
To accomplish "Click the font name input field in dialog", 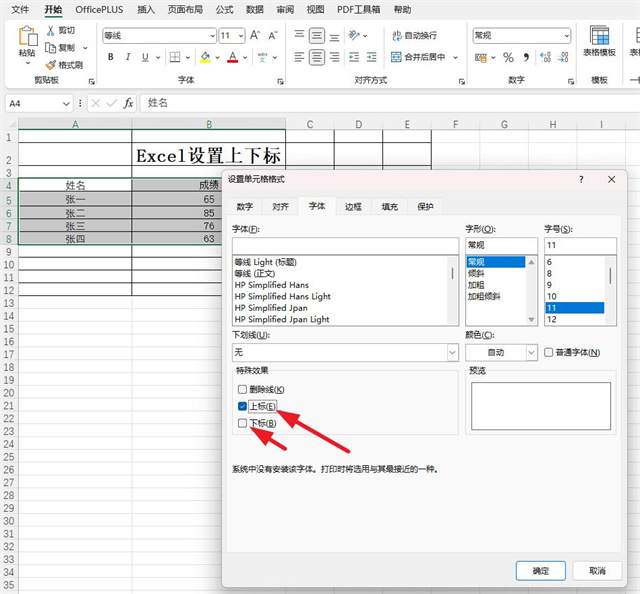I will (x=345, y=246).
